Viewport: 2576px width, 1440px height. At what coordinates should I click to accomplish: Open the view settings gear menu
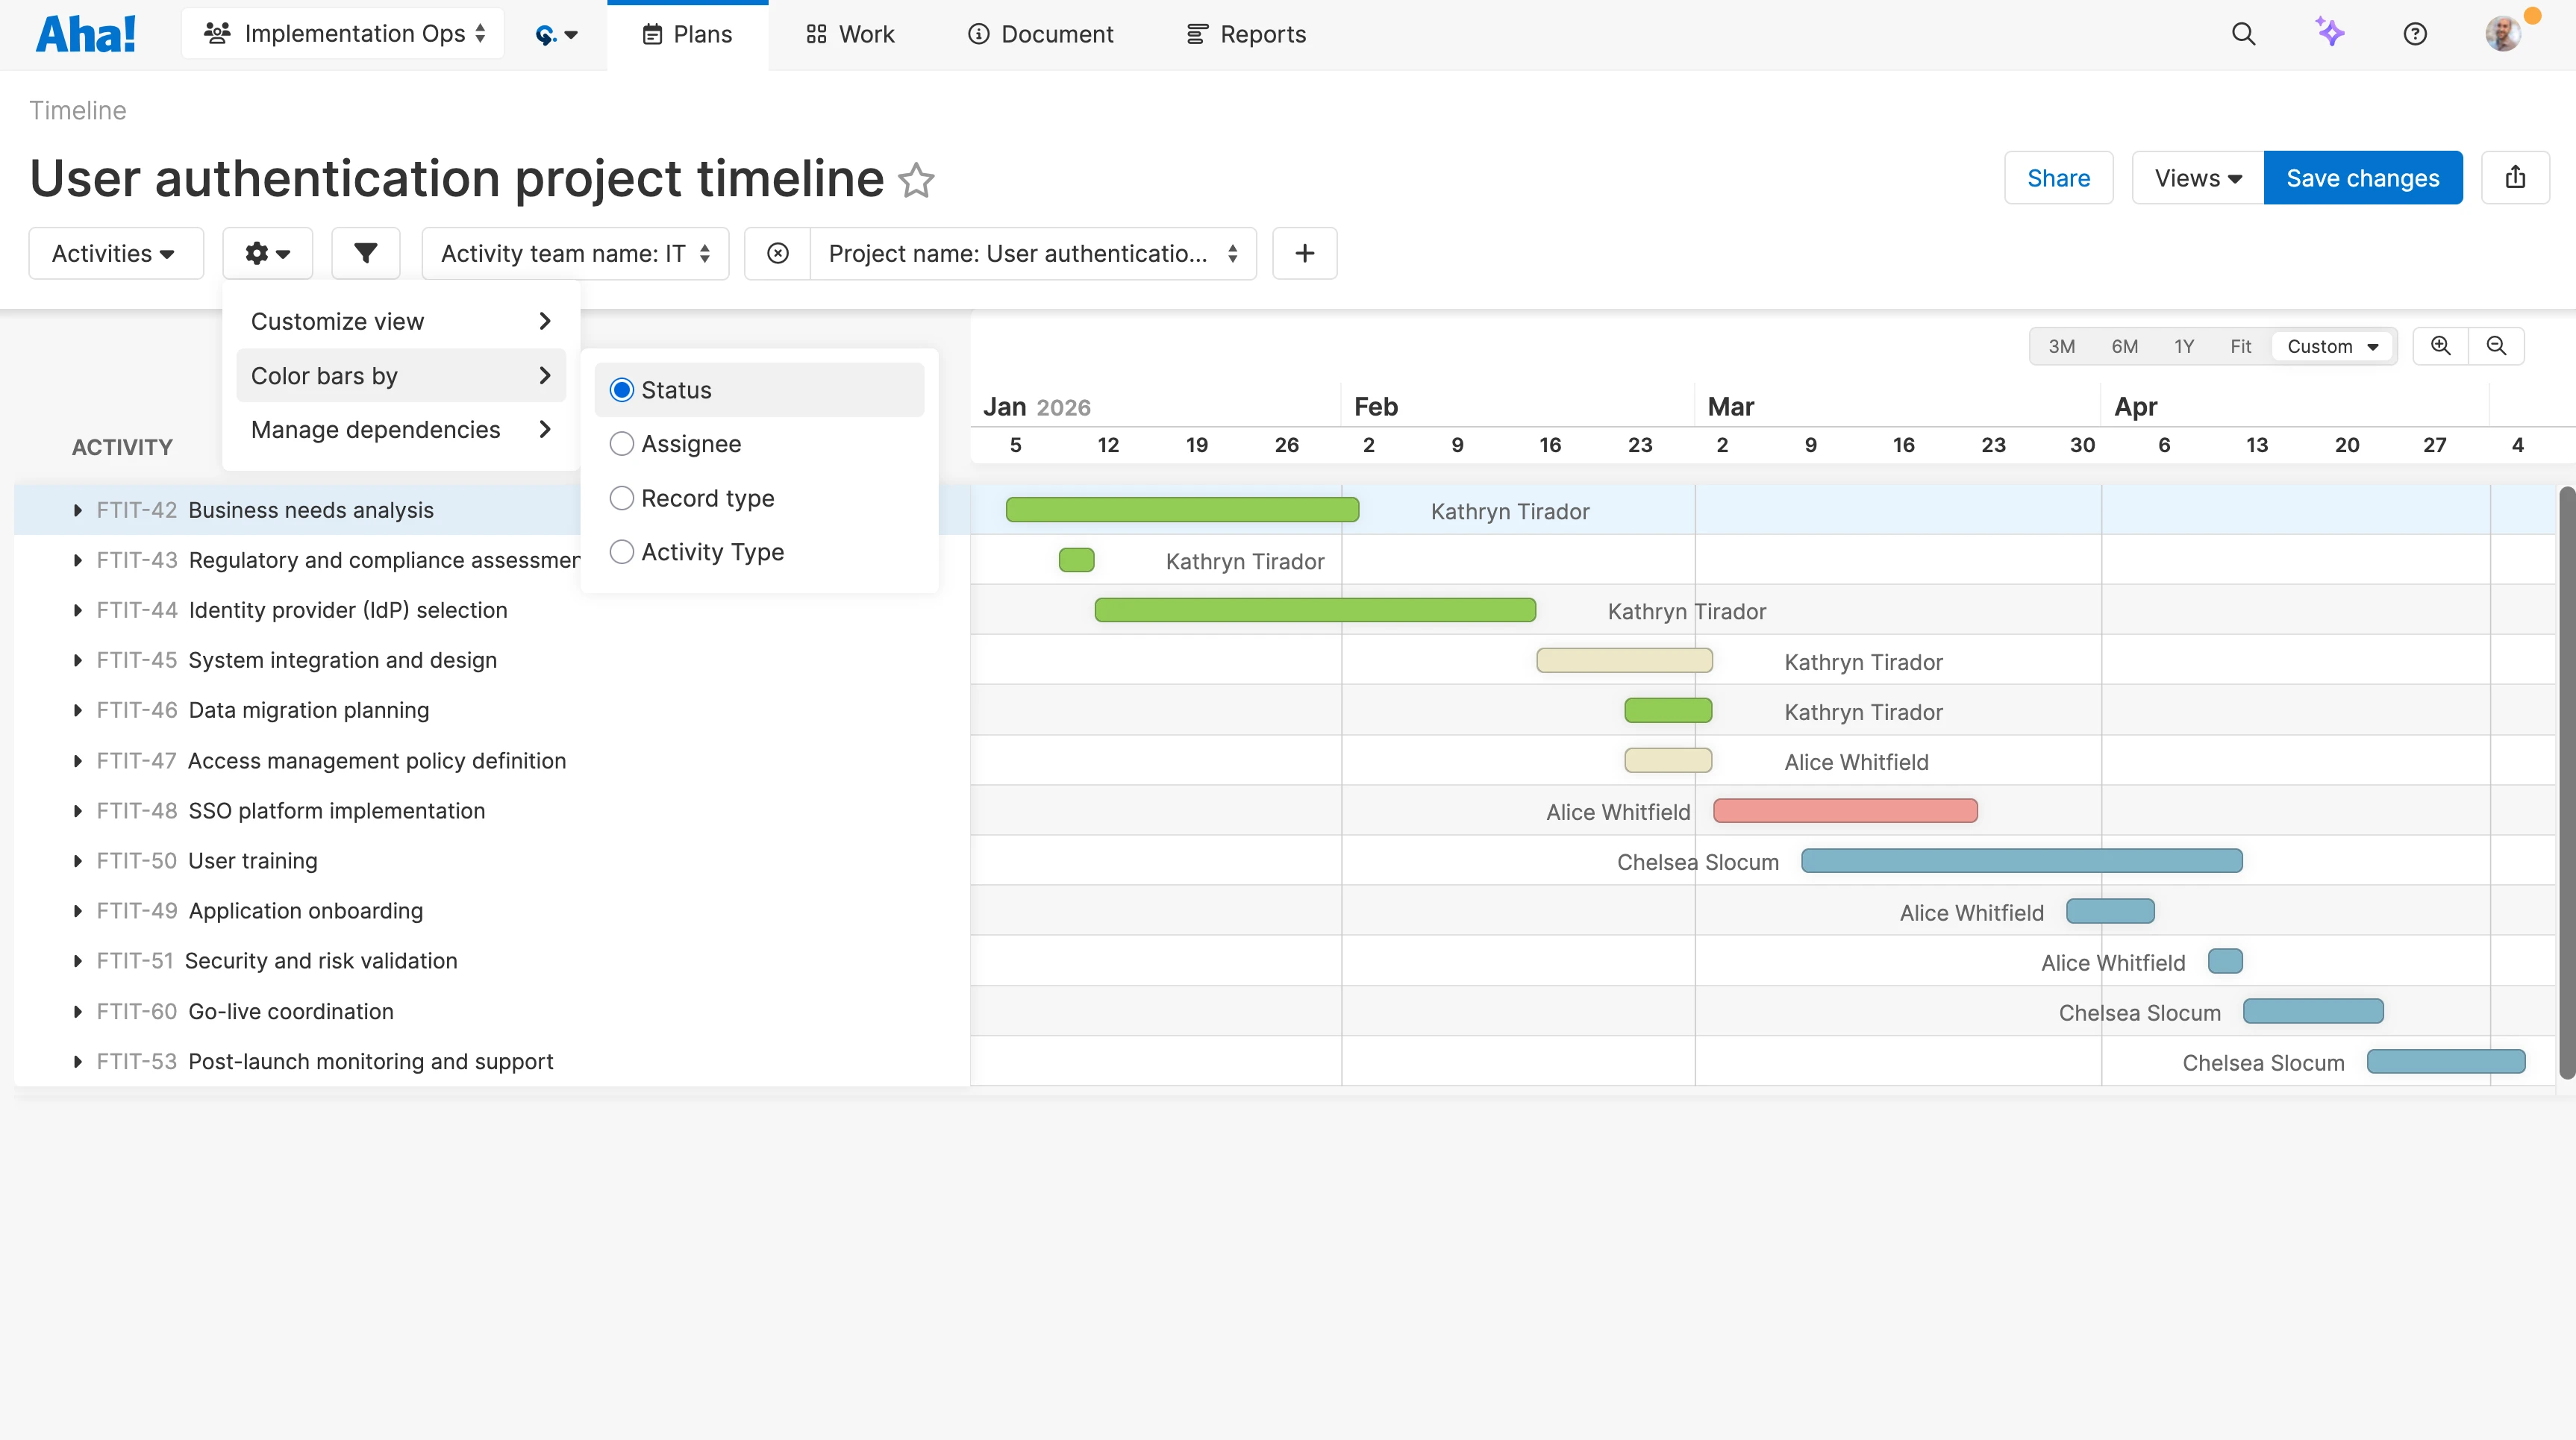click(266, 253)
